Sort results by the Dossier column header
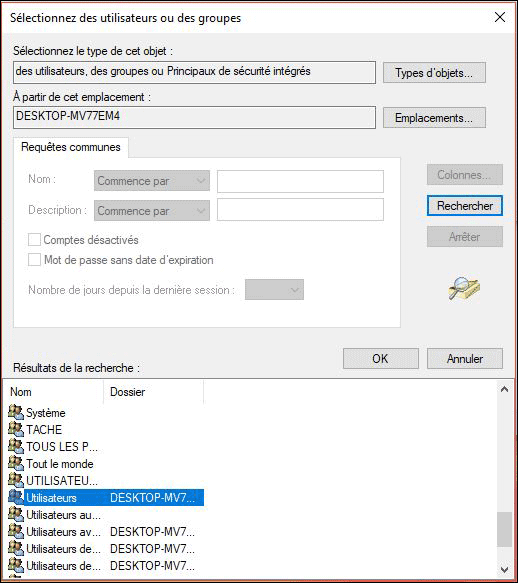Image resolution: width=518 pixels, height=583 pixels. [x=154, y=392]
